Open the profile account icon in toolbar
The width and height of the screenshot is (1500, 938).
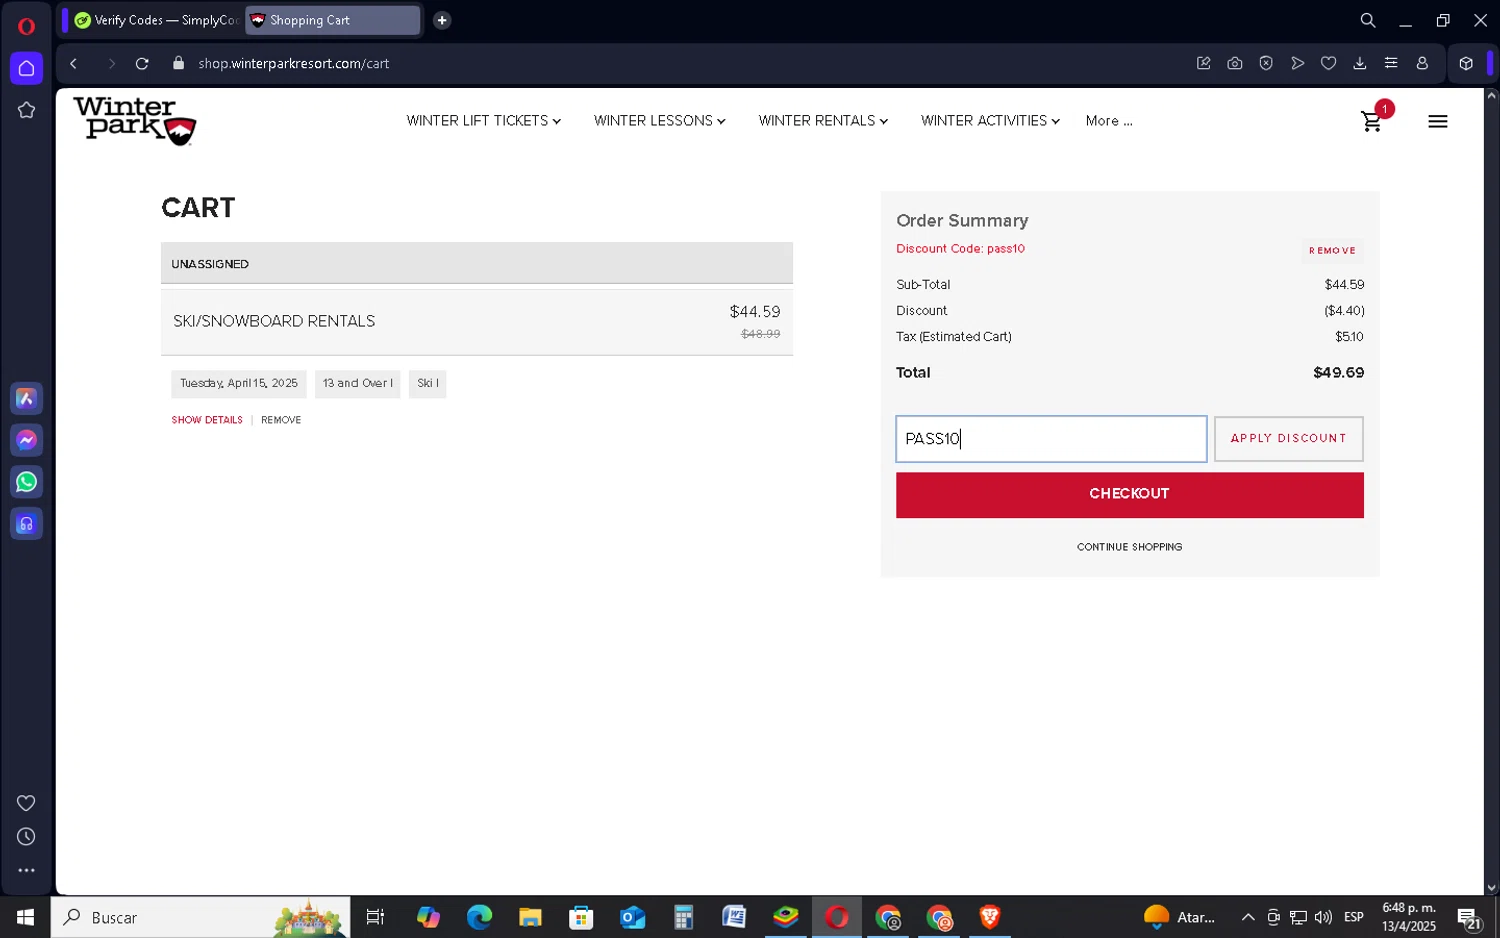(x=1422, y=63)
